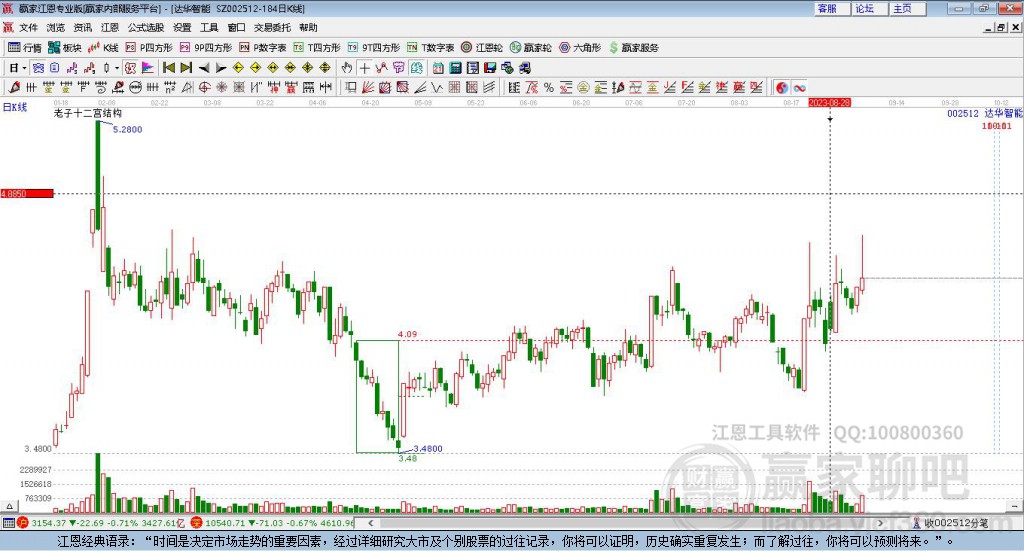The width and height of the screenshot is (1024, 551).
Task: Click the red-blue yin-yang icon
Action: click(782, 87)
